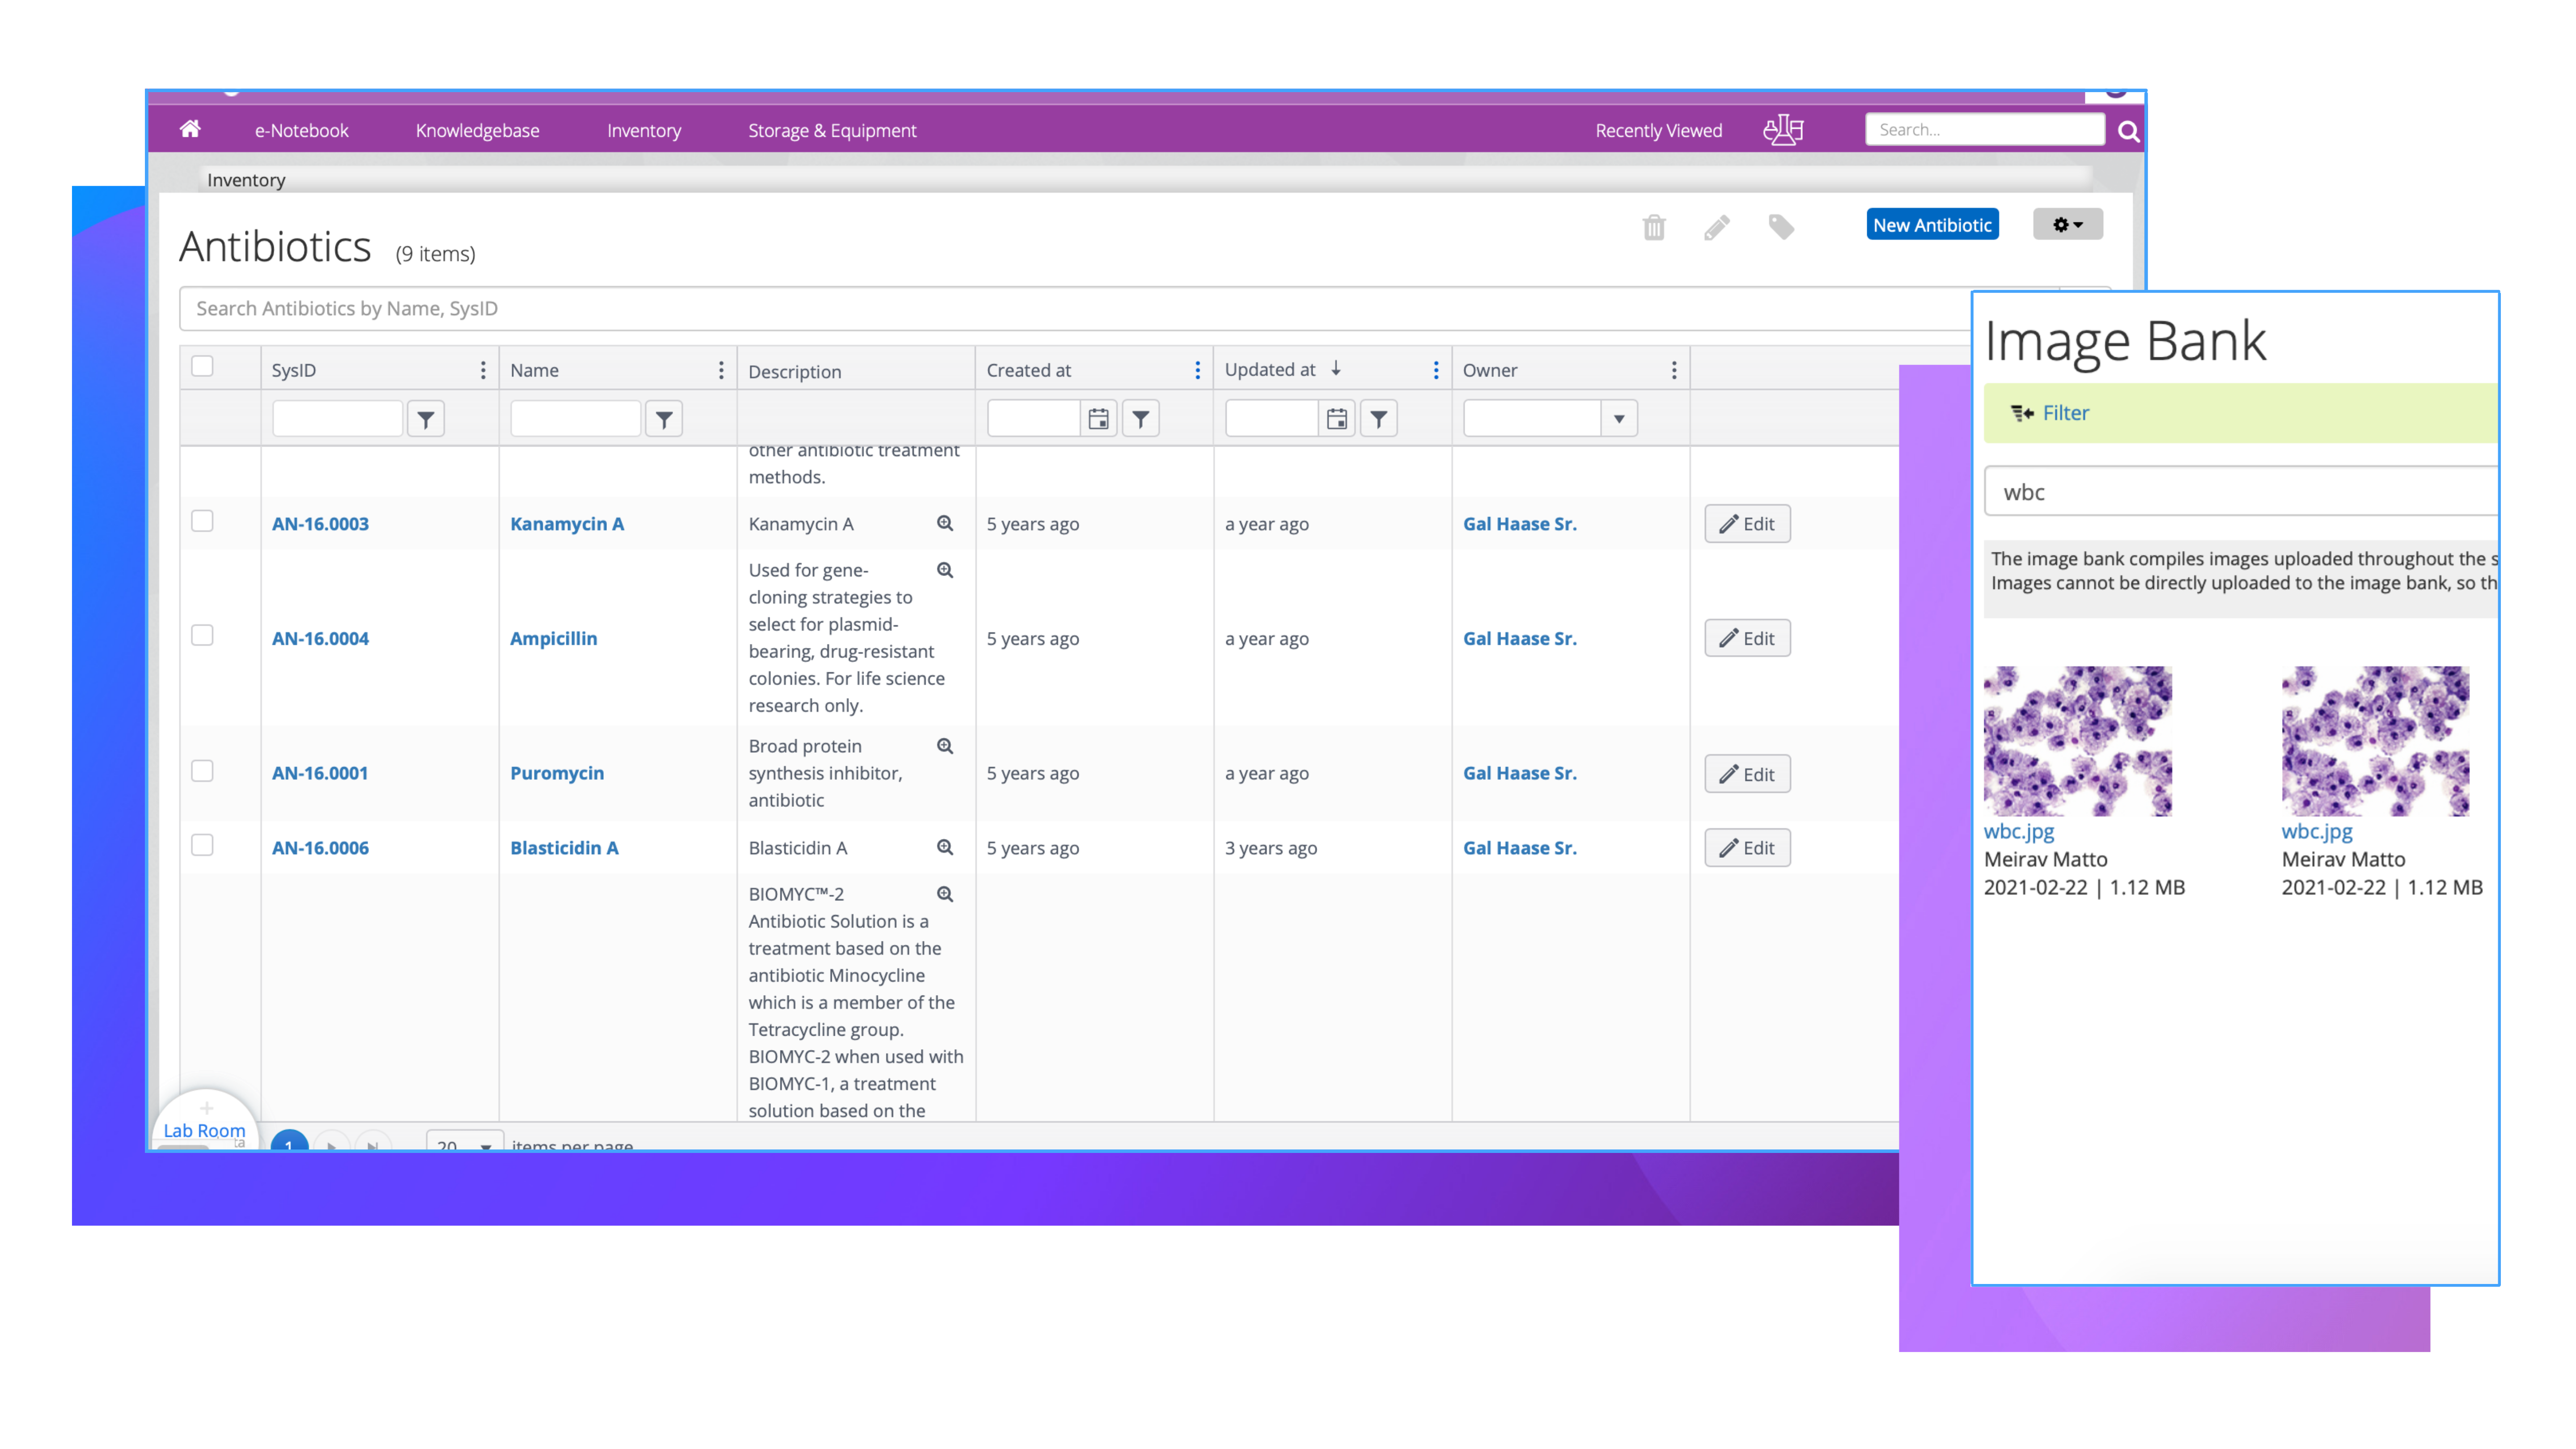
Task: Check the AN-16.0004 row checkbox
Action: 202,635
